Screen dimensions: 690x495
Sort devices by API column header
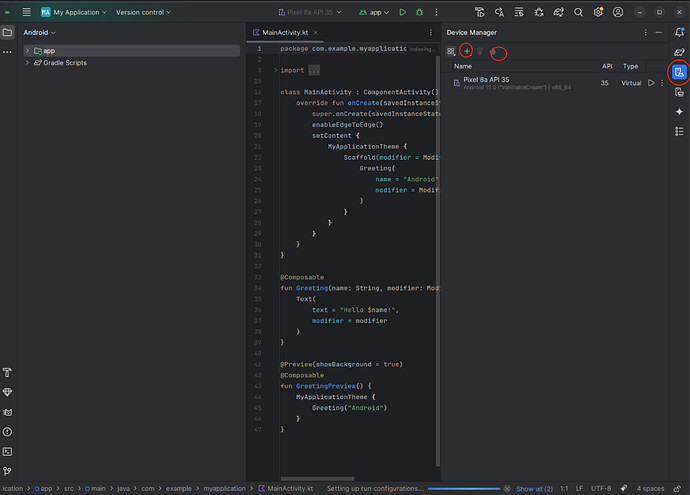[x=607, y=66]
